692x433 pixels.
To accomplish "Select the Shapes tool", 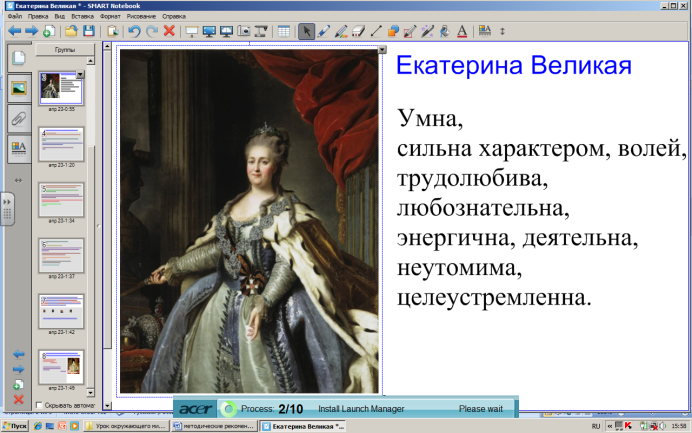I will tap(393, 31).
